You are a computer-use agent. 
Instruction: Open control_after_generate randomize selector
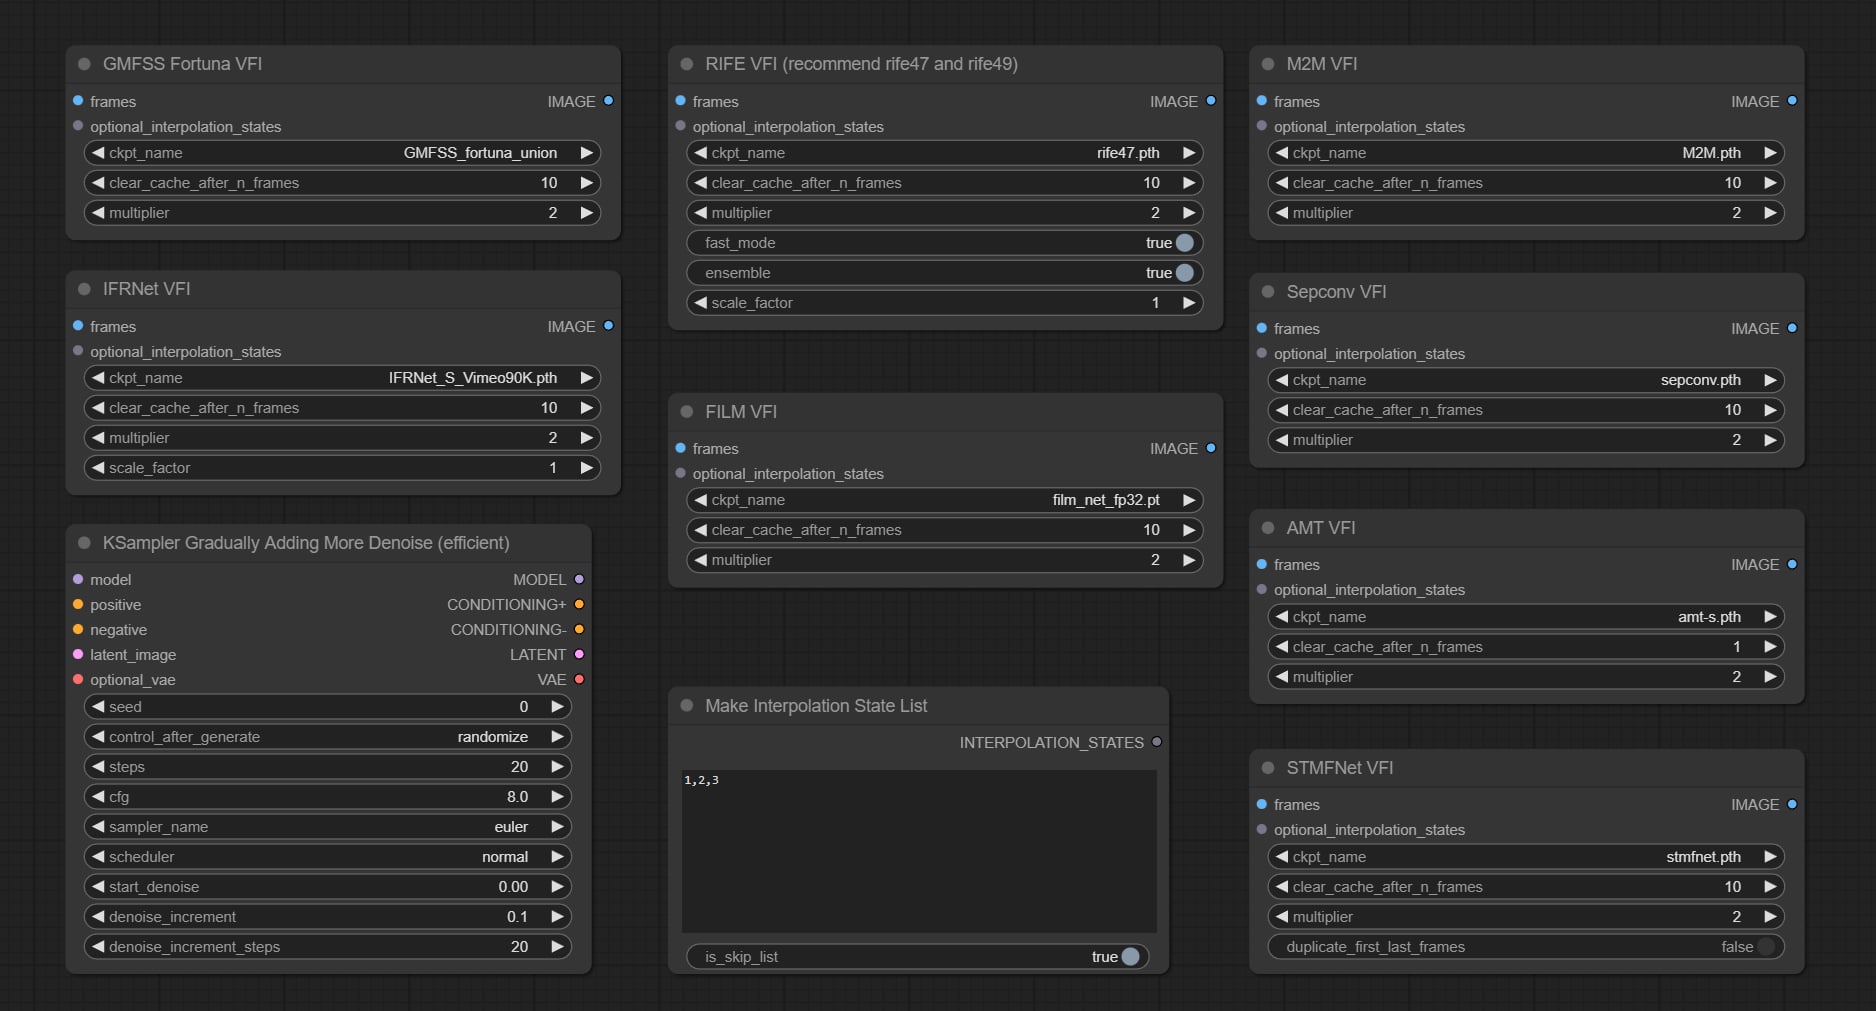(328, 737)
